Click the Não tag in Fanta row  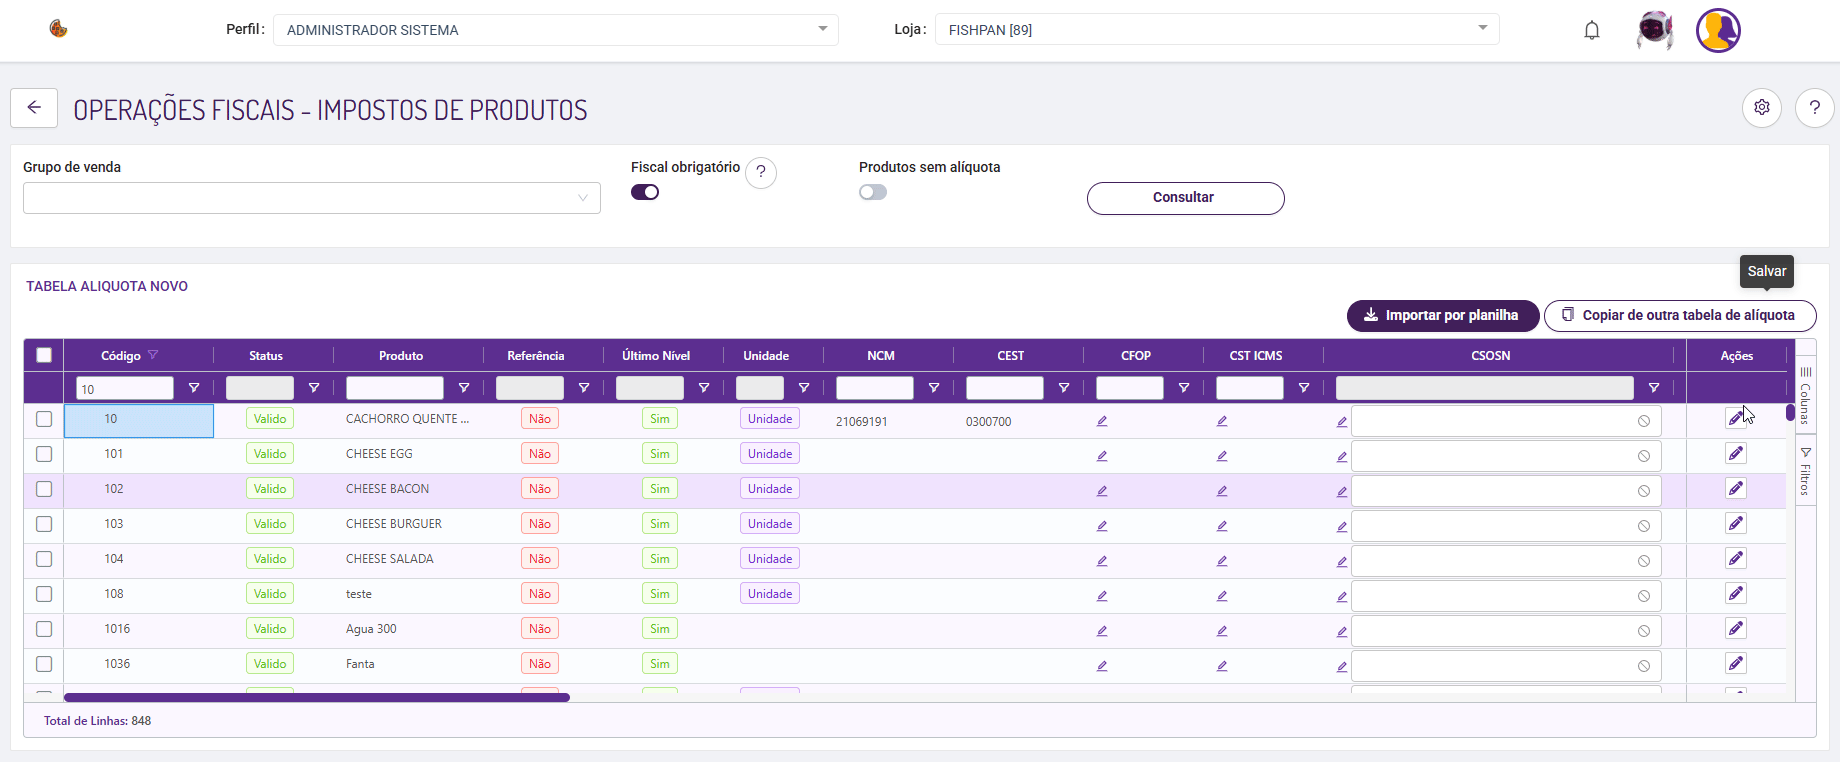coord(540,664)
